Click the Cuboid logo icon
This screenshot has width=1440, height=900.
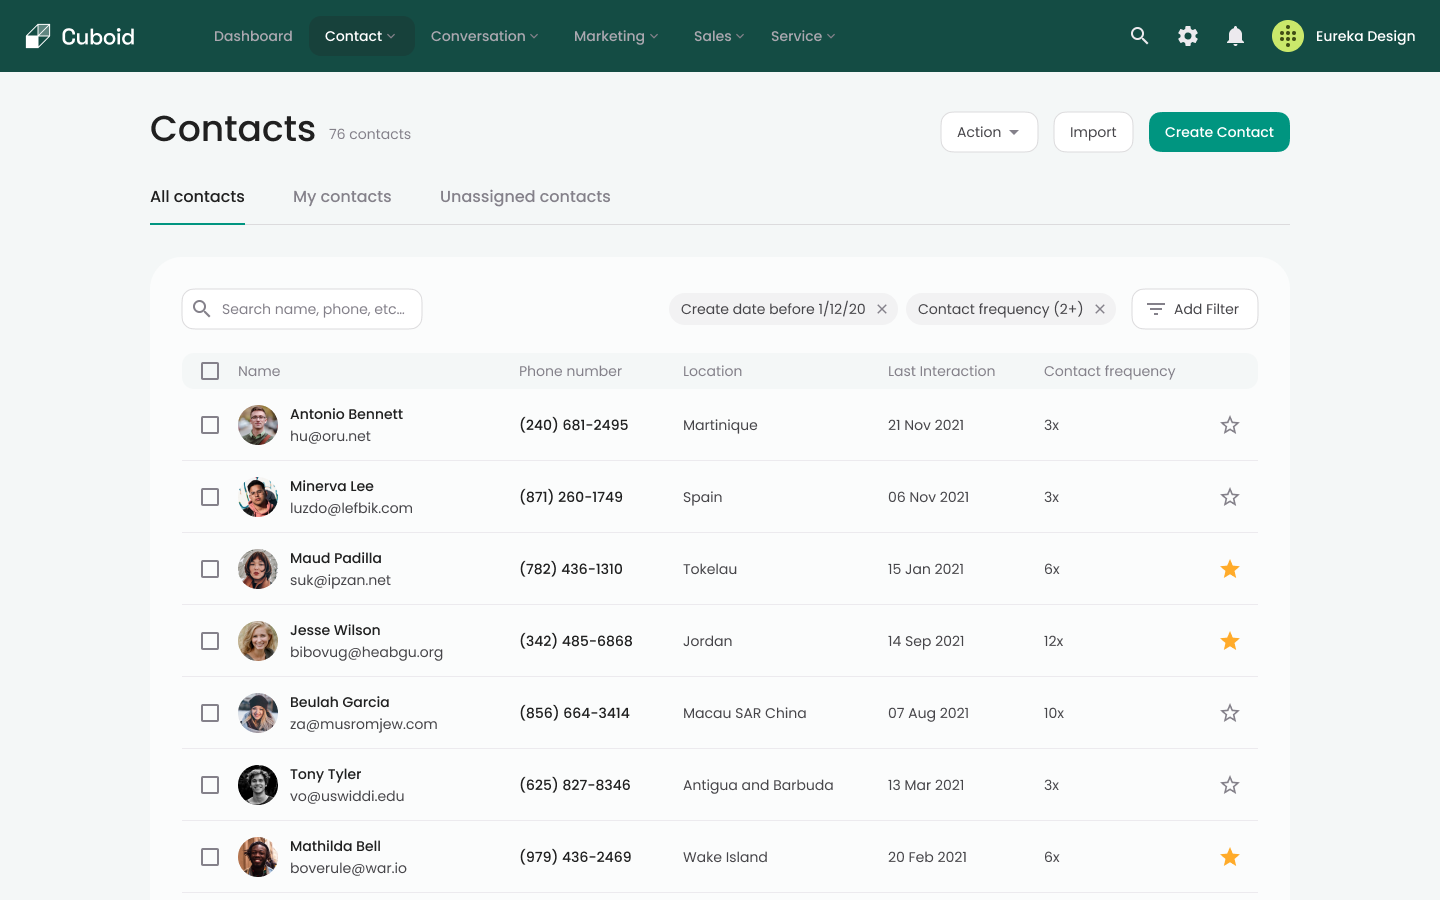[38, 36]
